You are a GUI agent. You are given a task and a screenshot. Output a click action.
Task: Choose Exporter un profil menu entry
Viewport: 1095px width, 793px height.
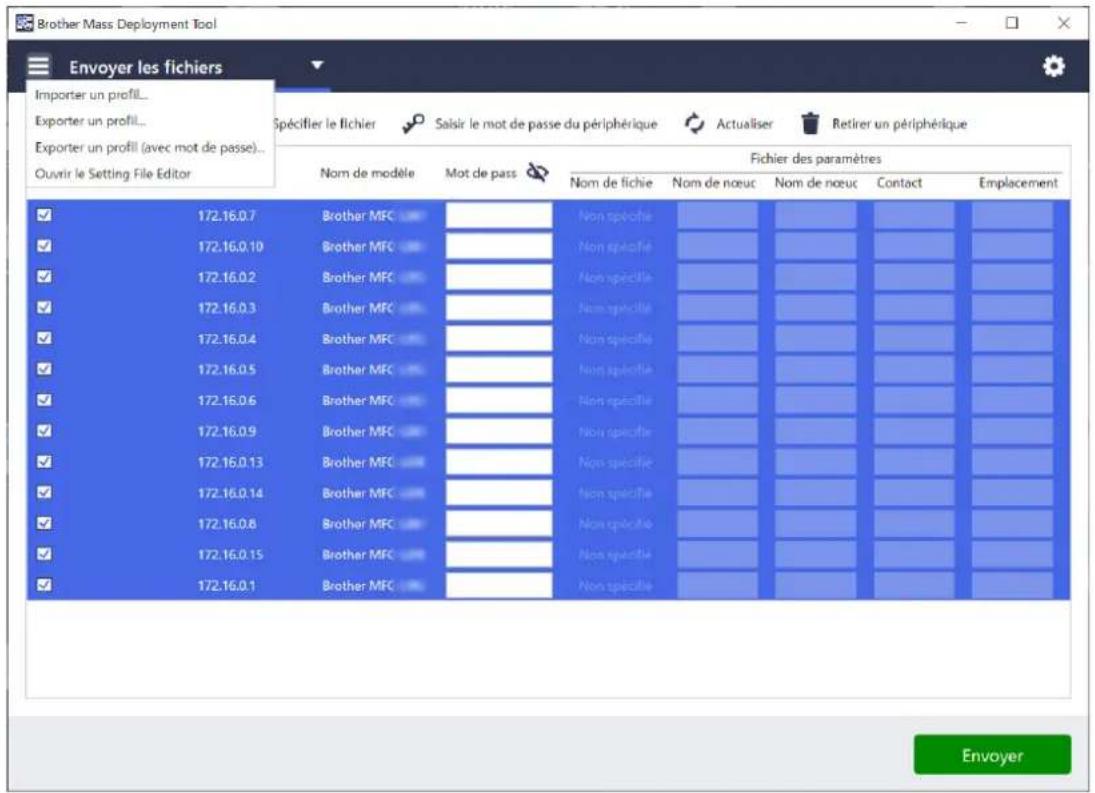pos(90,121)
